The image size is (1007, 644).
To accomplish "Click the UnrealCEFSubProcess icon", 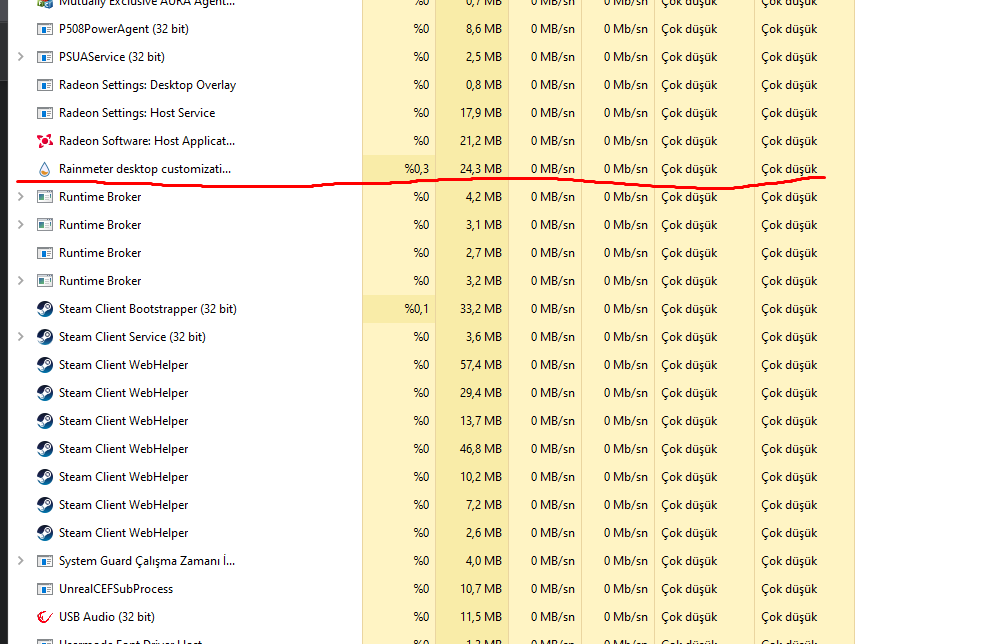I will [x=44, y=589].
